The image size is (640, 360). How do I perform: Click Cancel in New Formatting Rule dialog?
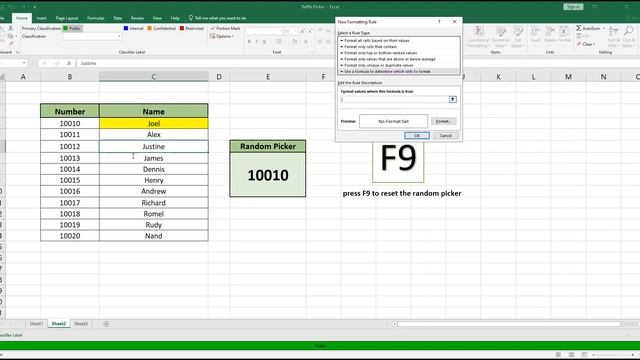(x=446, y=136)
